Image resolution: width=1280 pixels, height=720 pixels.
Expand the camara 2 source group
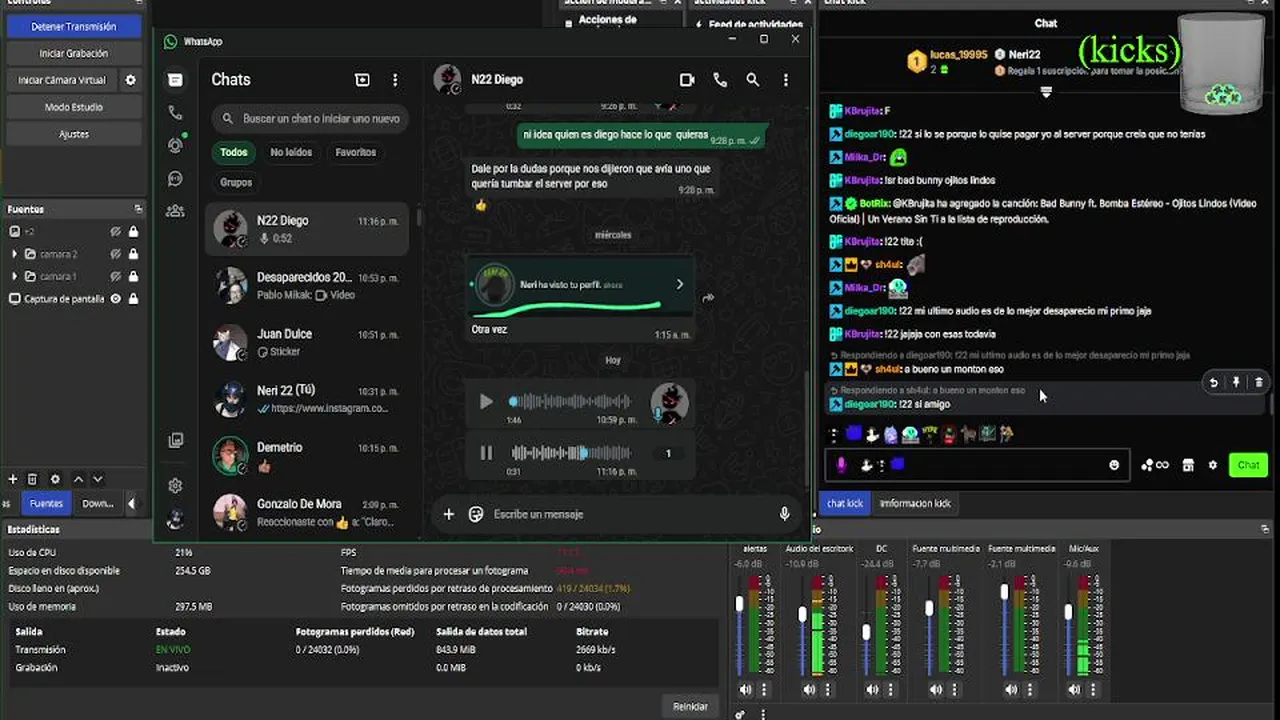pyautogui.click(x=14, y=254)
